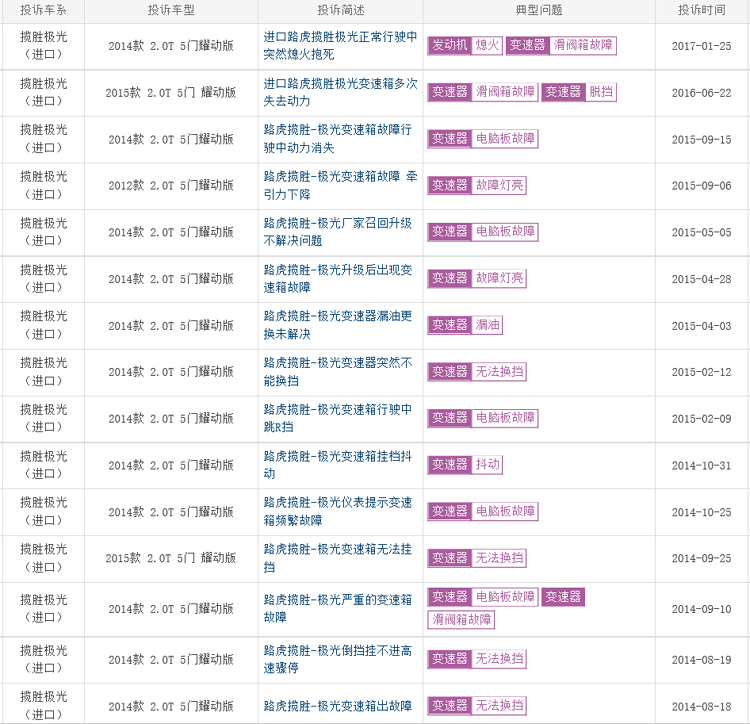Open link 路虎揽胜-极光厂家召回升级不解决问题

click(x=338, y=232)
